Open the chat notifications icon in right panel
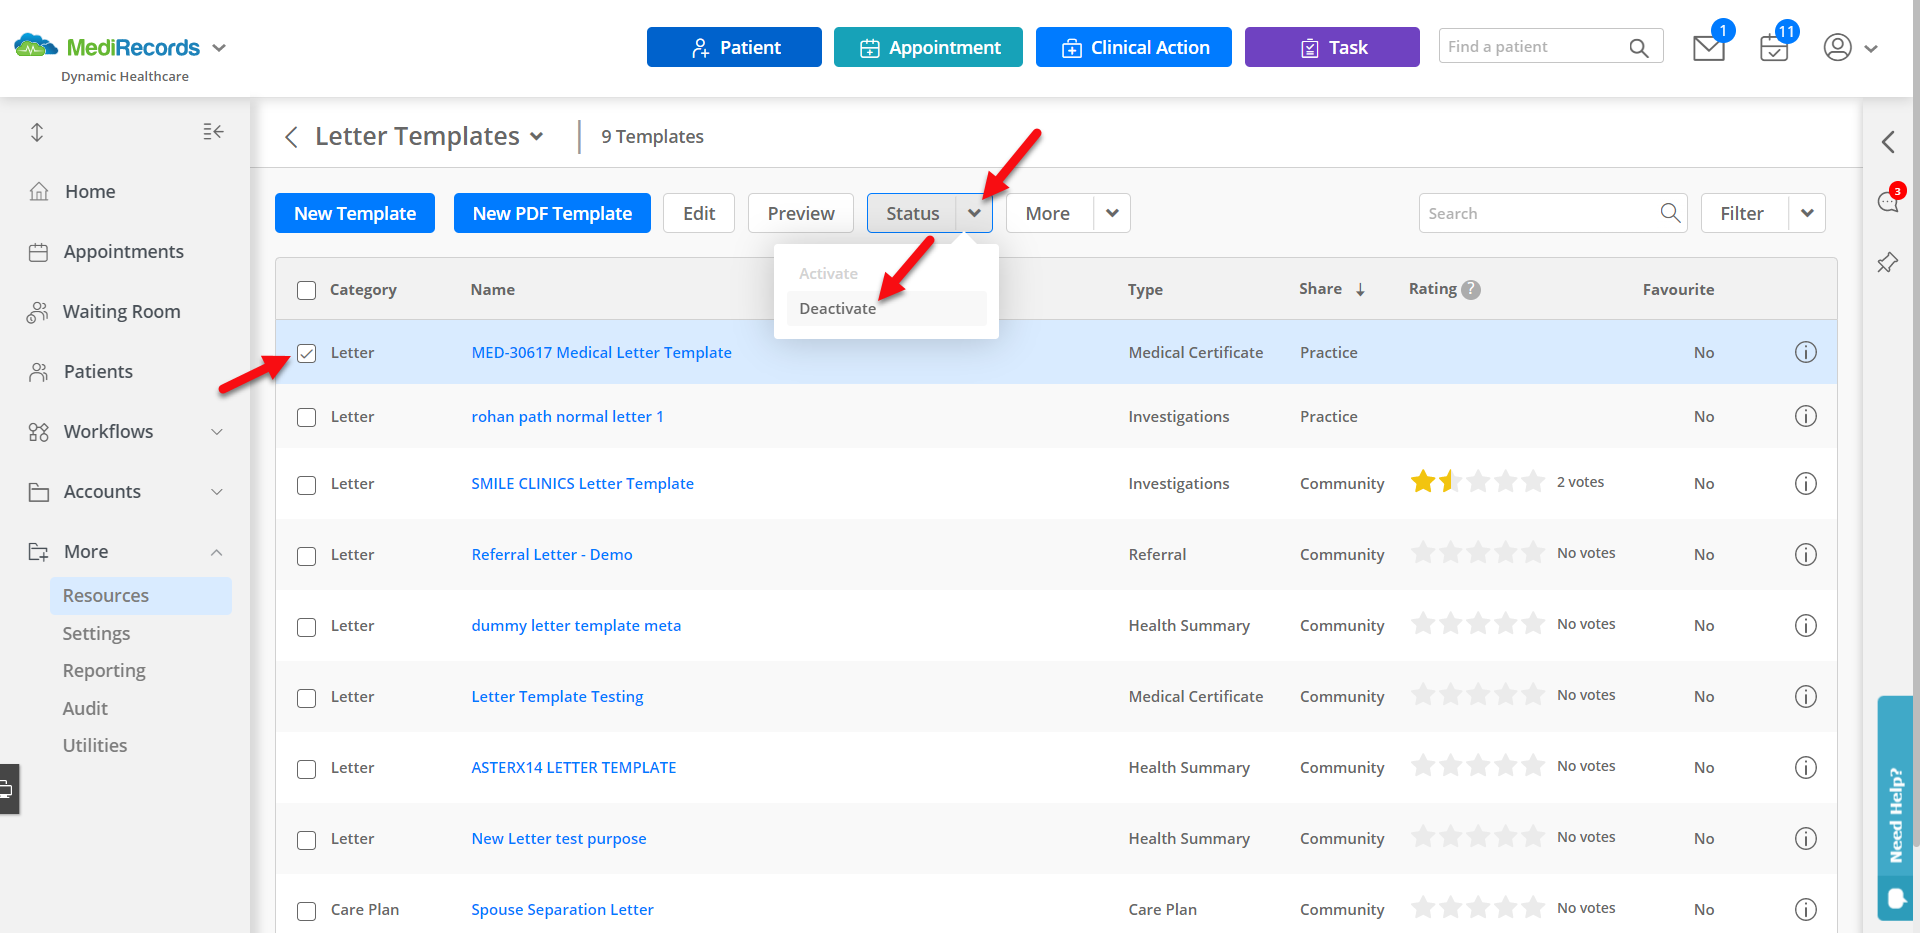Image resolution: width=1920 pixels, height=933 pixels. 1888,202
